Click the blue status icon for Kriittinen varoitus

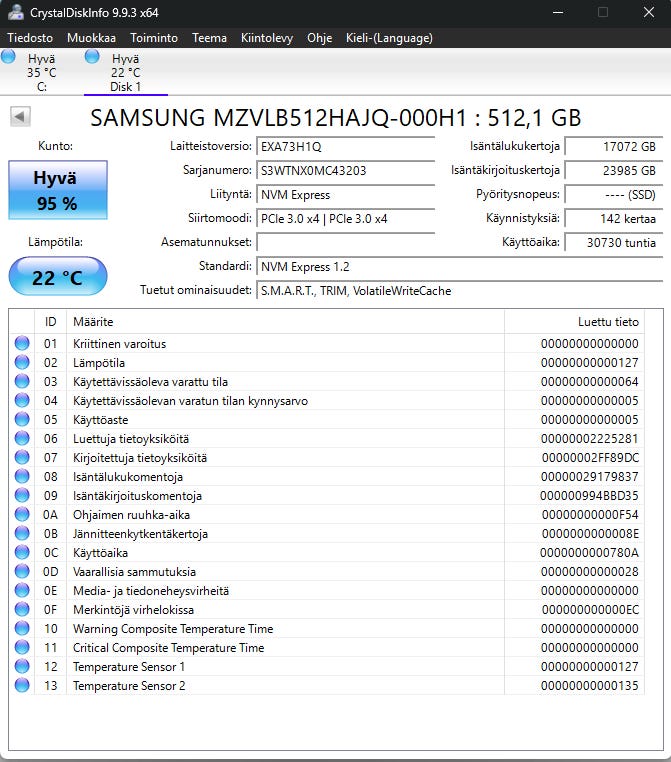point(22,343)
